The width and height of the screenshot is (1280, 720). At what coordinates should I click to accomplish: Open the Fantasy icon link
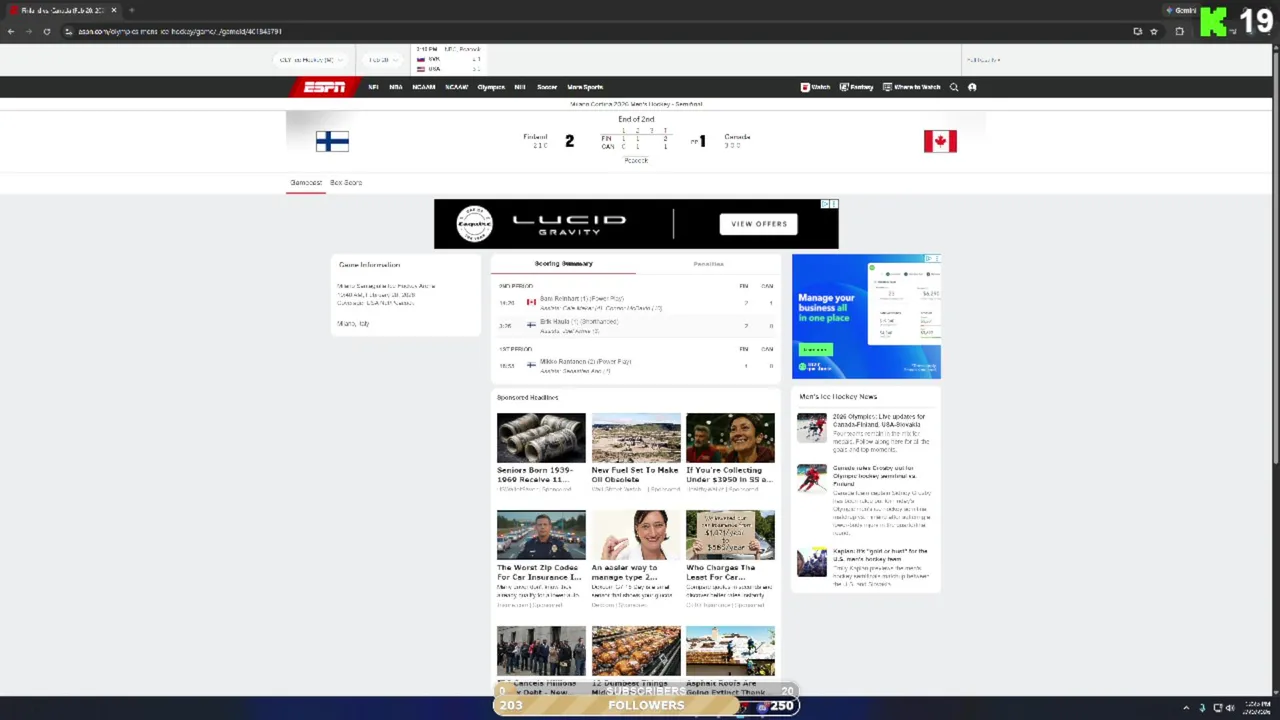coord(856,87)
